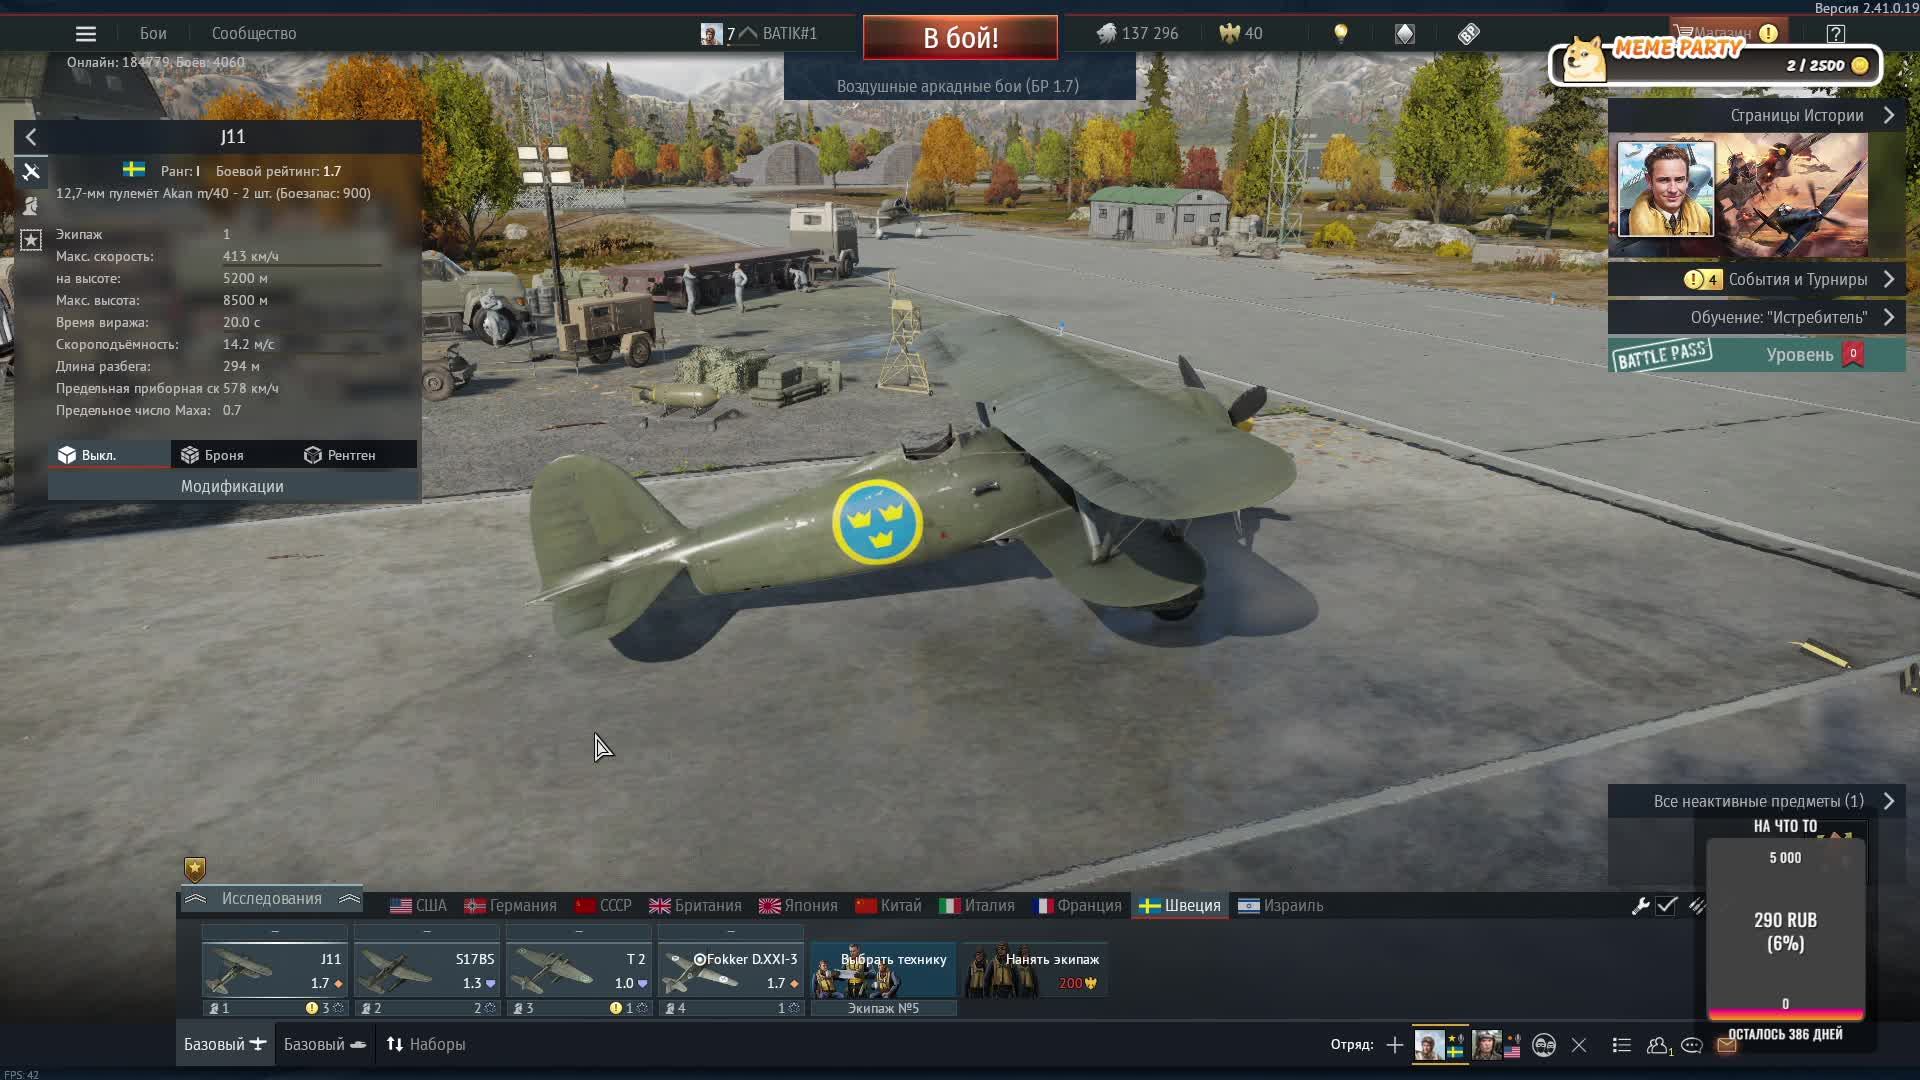
Task: Expand Все неактивные предметы (1)
Action: coord(1757,801)
